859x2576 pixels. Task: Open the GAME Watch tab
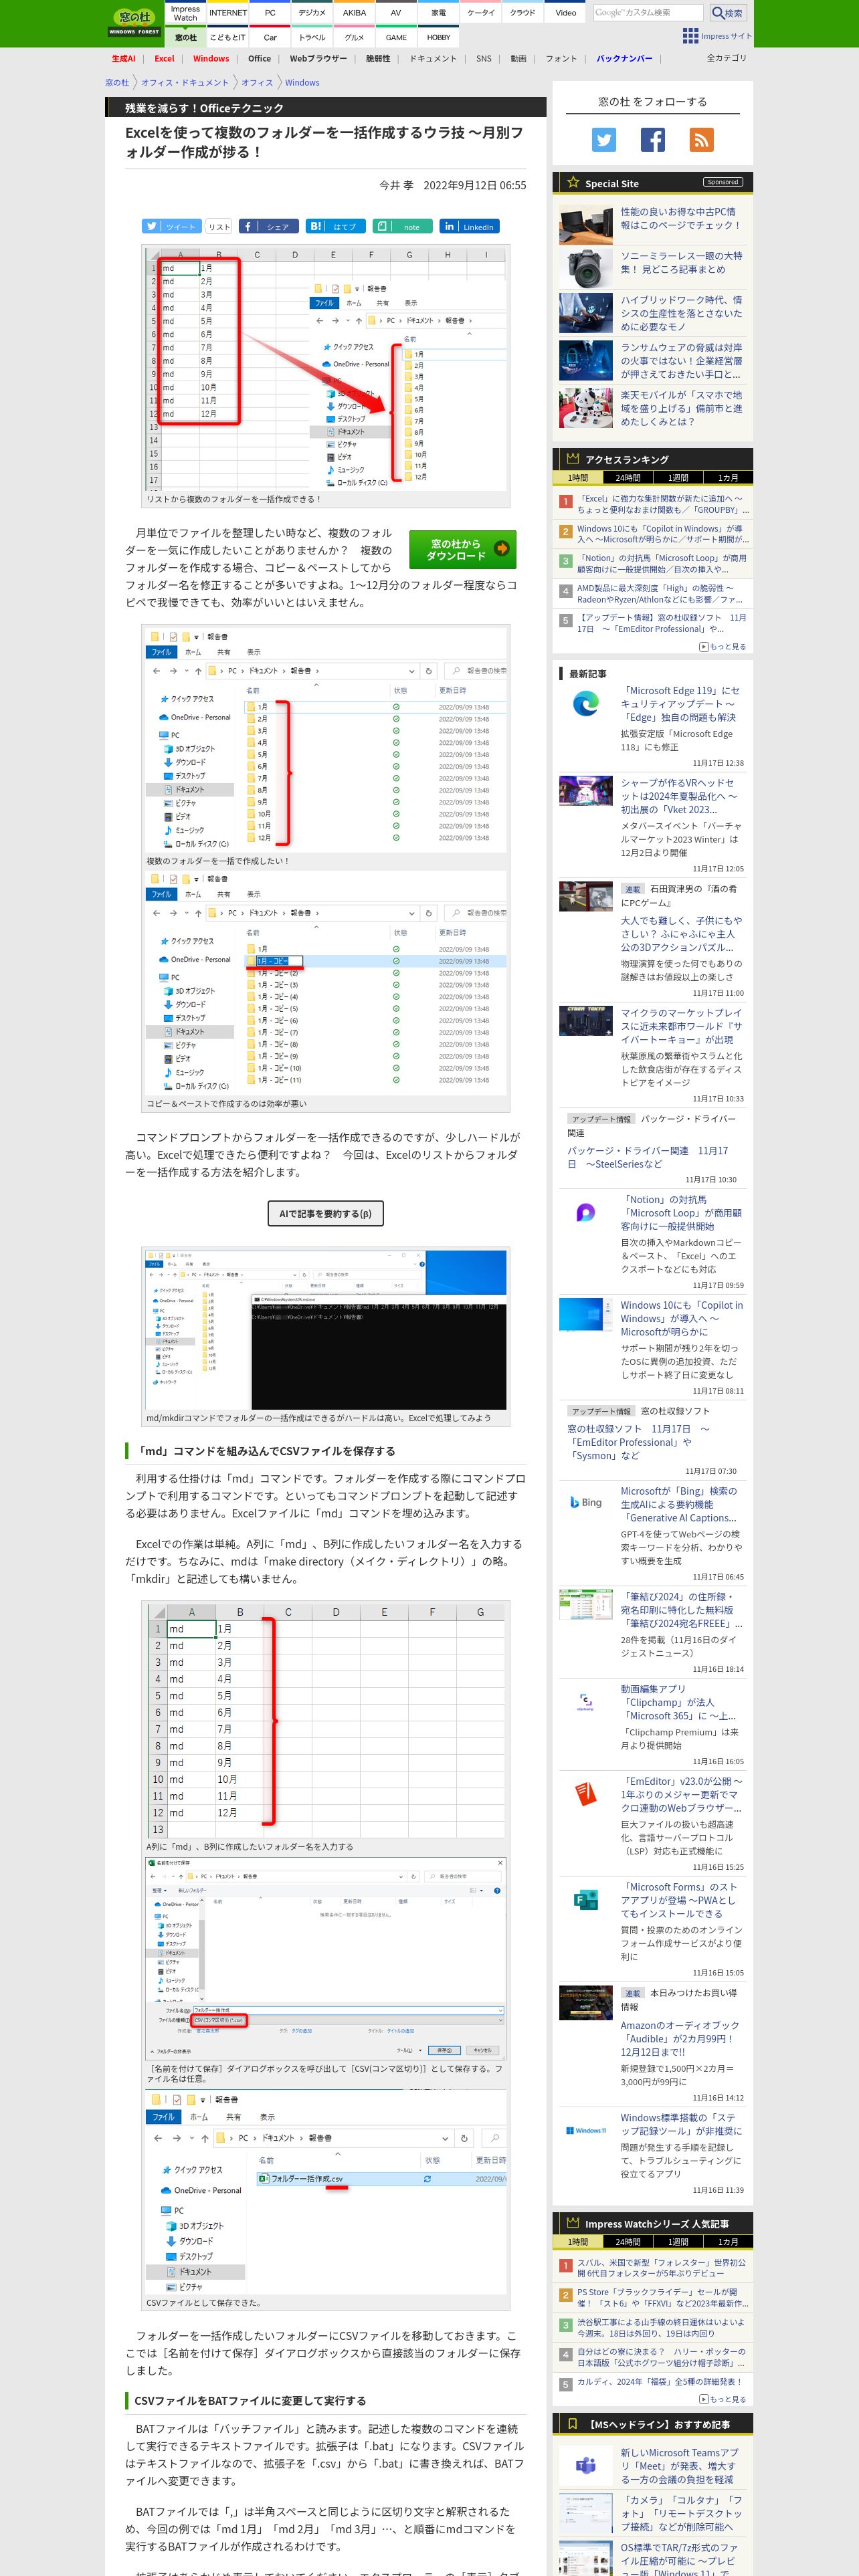point(396,37)
